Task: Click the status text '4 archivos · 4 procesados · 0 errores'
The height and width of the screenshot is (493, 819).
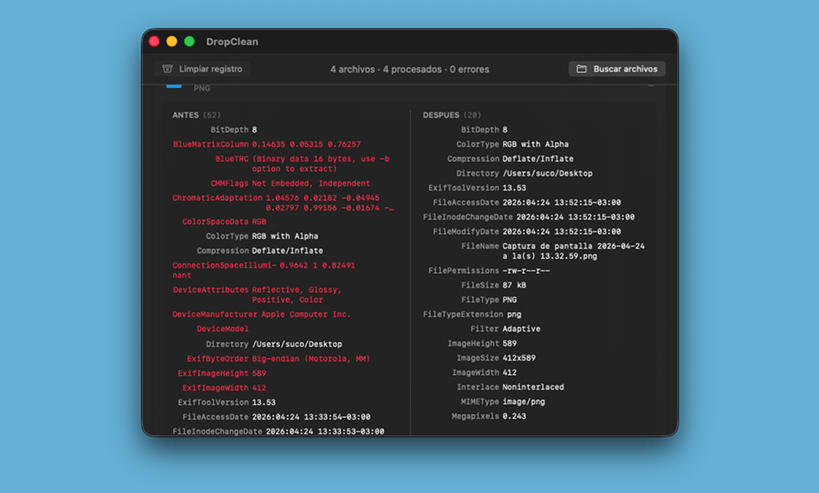Action: [x=410, y=69]
